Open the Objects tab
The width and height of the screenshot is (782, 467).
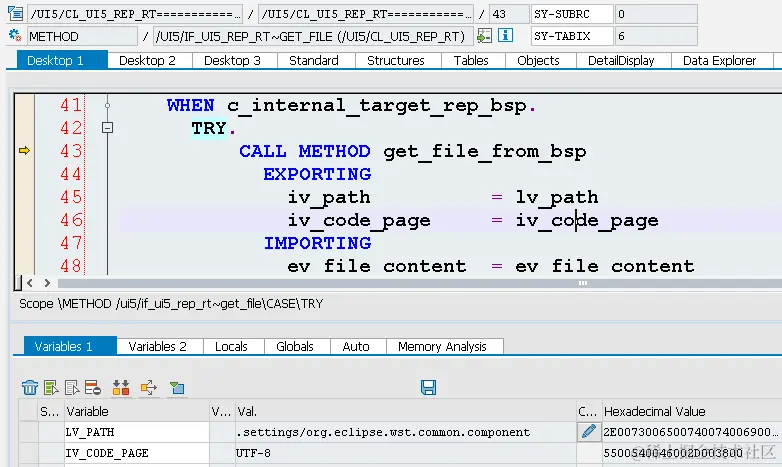click(x=538, y=60)
